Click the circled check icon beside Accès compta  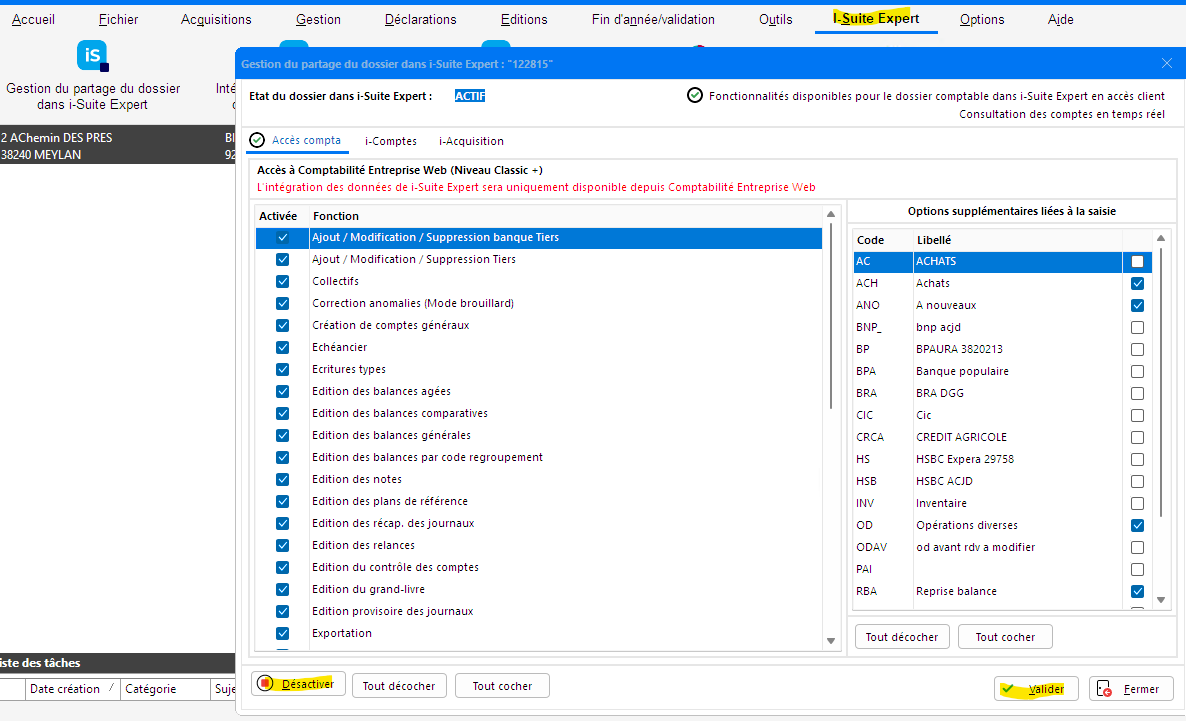258,140
